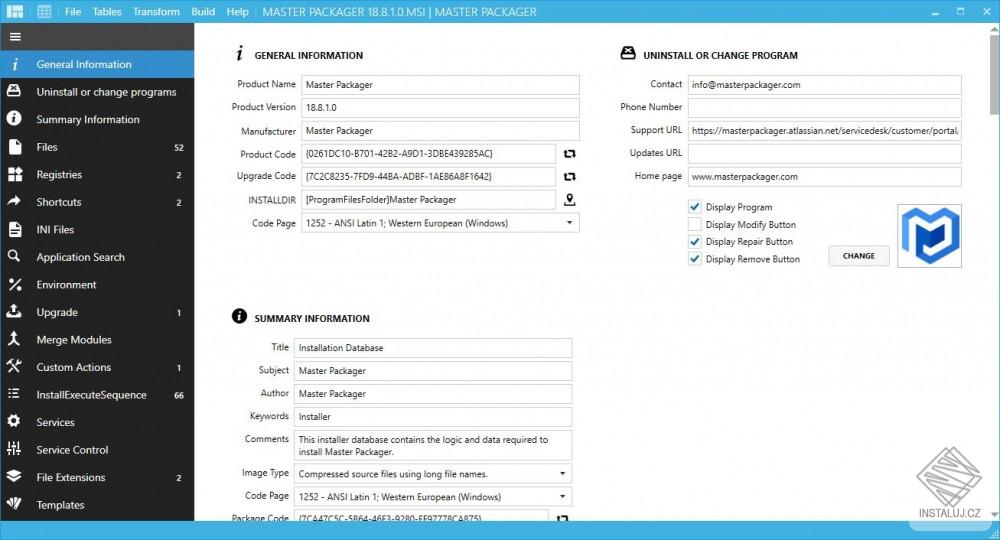Click the table grid icon in title bar
The height and width of the screenshot is (540, 1000).
pos(44,11)
